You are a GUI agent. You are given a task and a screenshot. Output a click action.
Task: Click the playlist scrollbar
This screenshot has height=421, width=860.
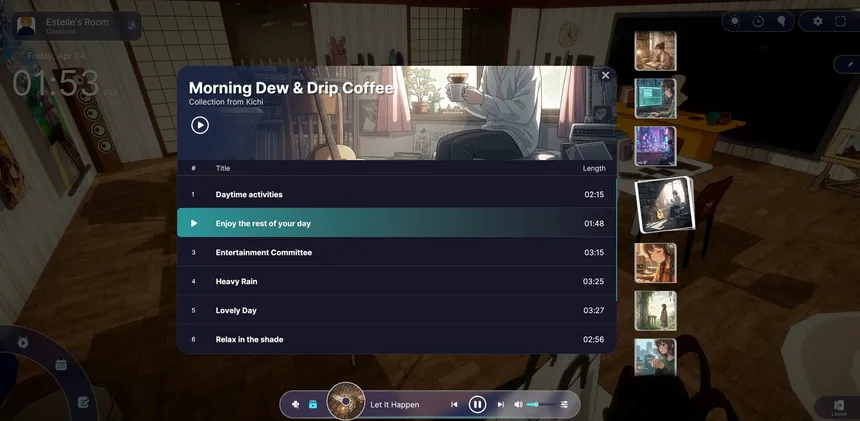(616, 238)
